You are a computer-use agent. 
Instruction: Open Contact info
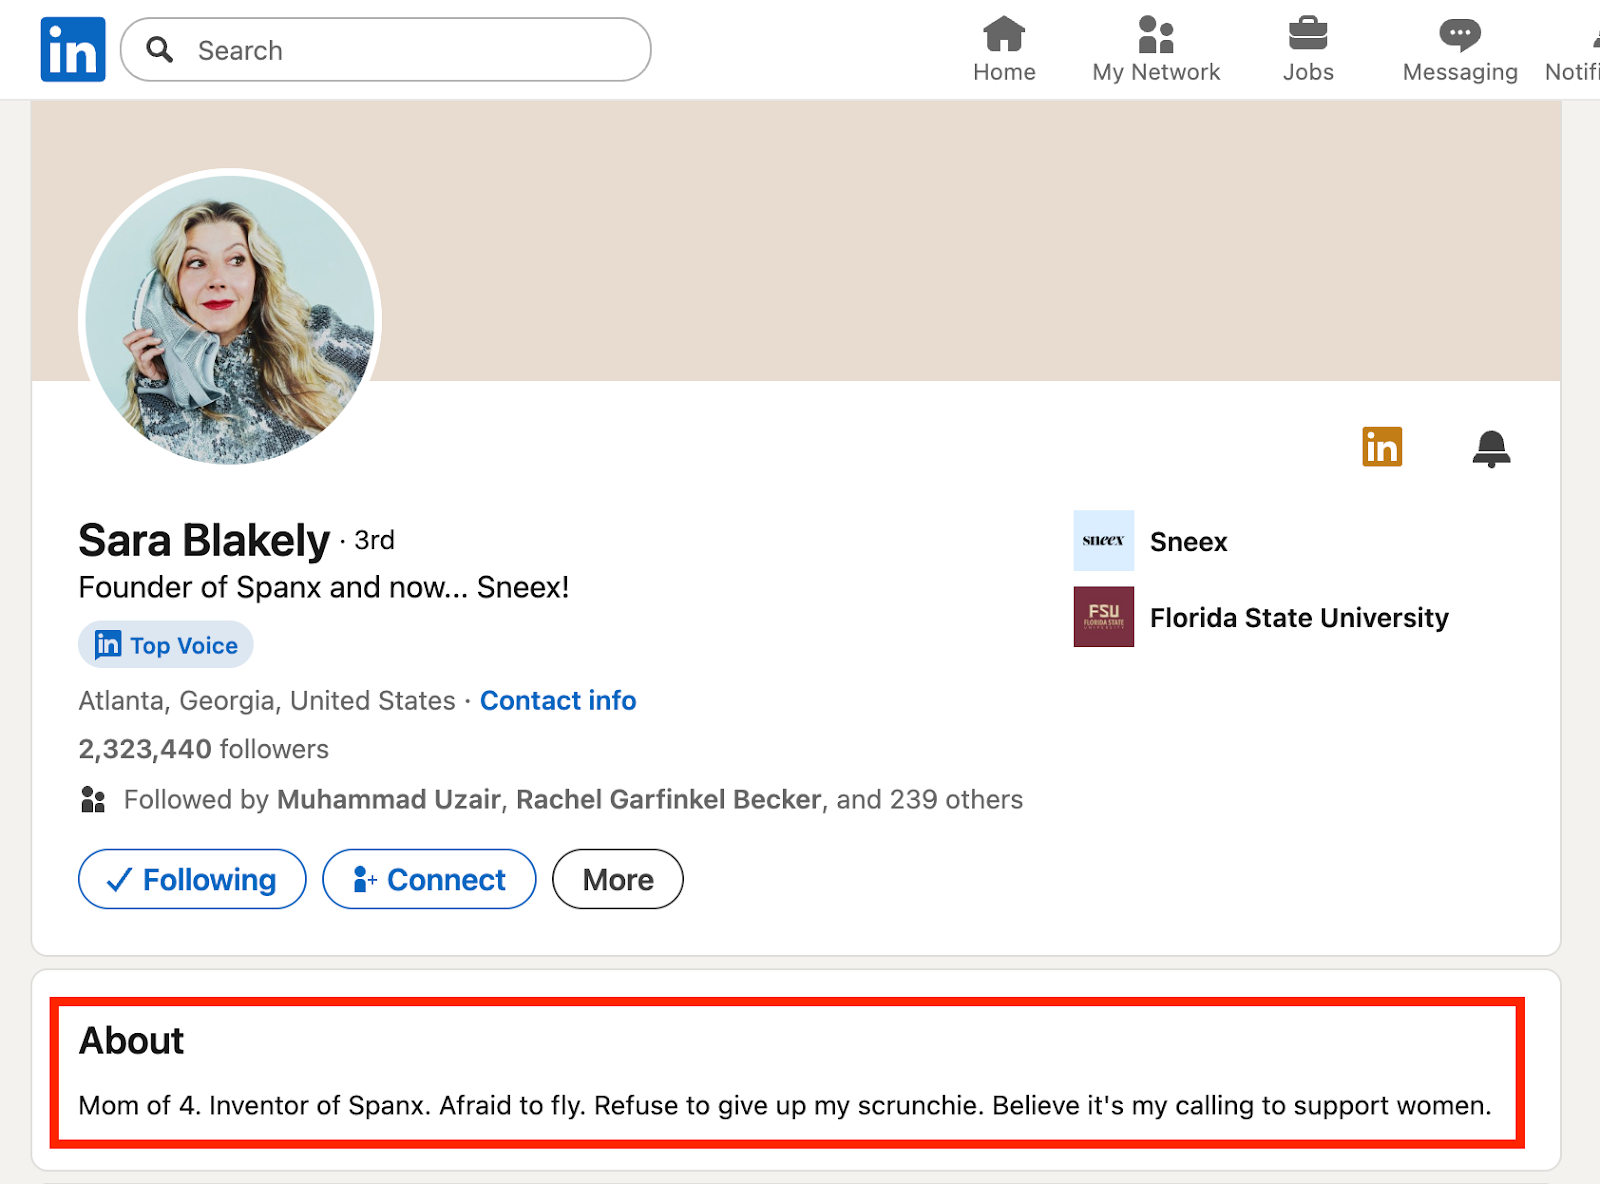click(558, 700)
